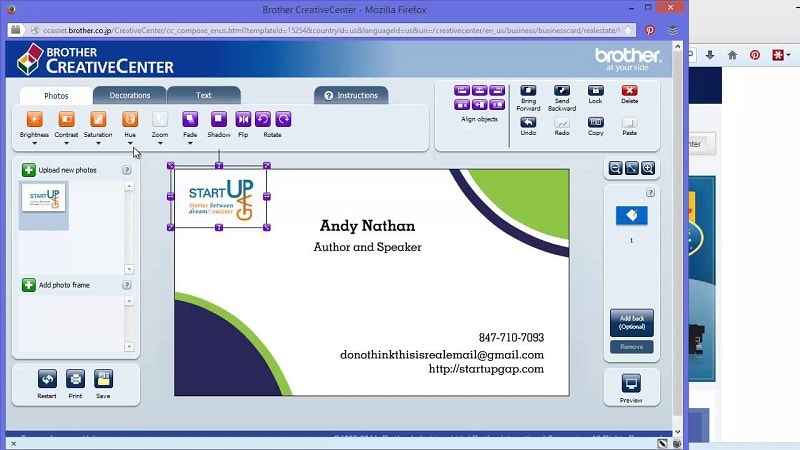Bring the selected object forward
This screenshot has height=450, width=800.
[x=528, y=91]
